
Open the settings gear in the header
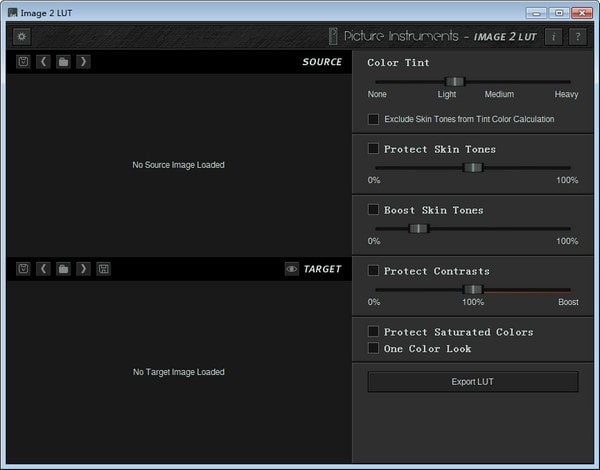[x=22, y=36]
